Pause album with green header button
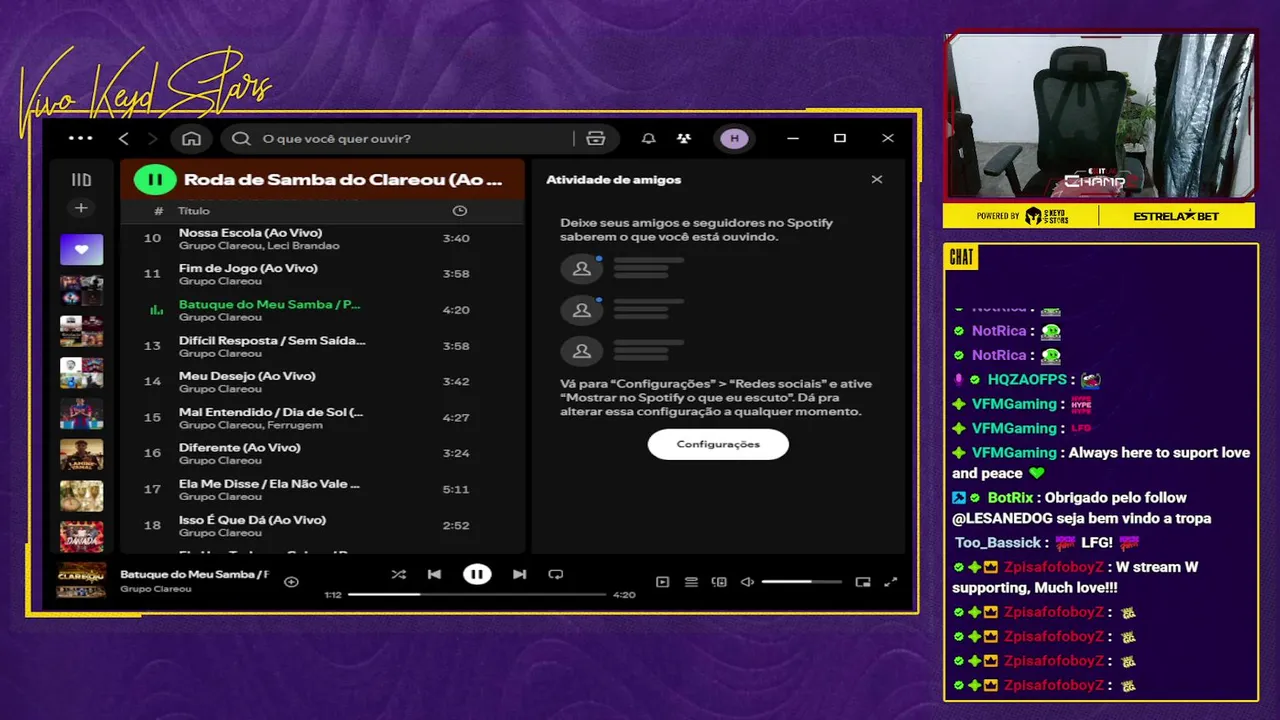Screen dimensions: 1280x720 click(x=154, y=180)
